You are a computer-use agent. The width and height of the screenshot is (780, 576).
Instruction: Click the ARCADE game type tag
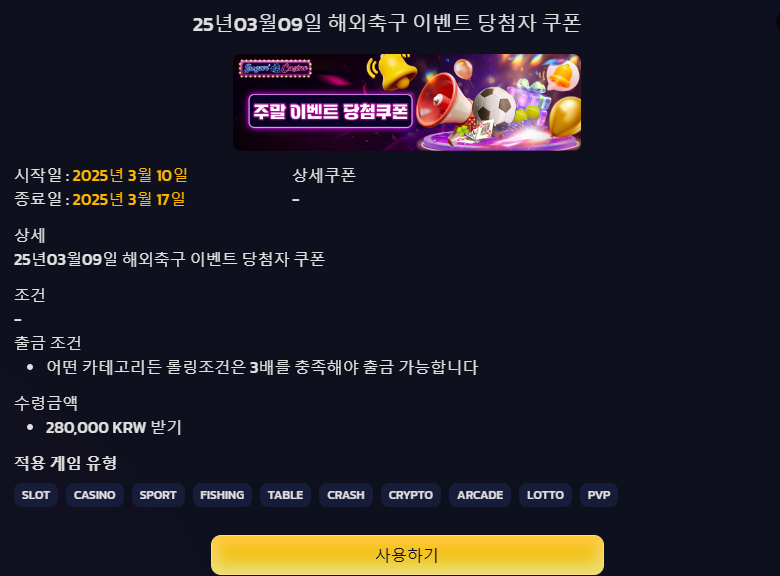pos(480,495)
